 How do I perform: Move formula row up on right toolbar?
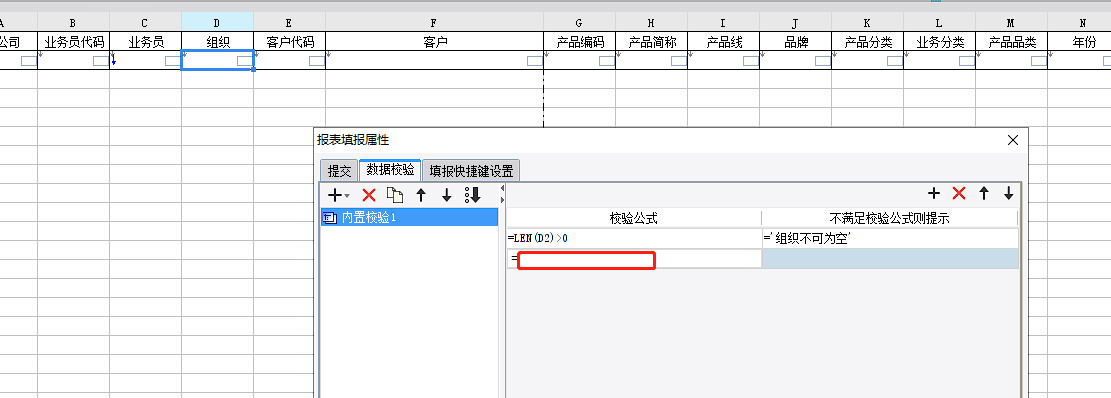[x=983, y=193]
